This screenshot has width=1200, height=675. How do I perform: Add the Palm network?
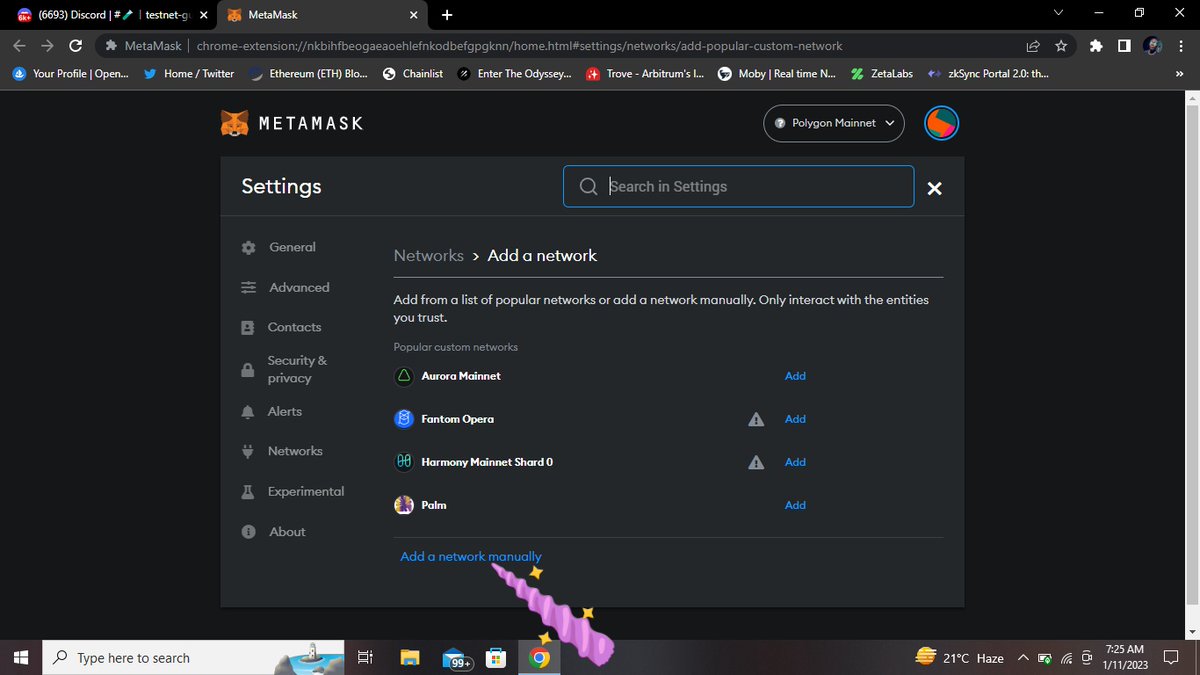pyautogui.click(x=795, y=505)
